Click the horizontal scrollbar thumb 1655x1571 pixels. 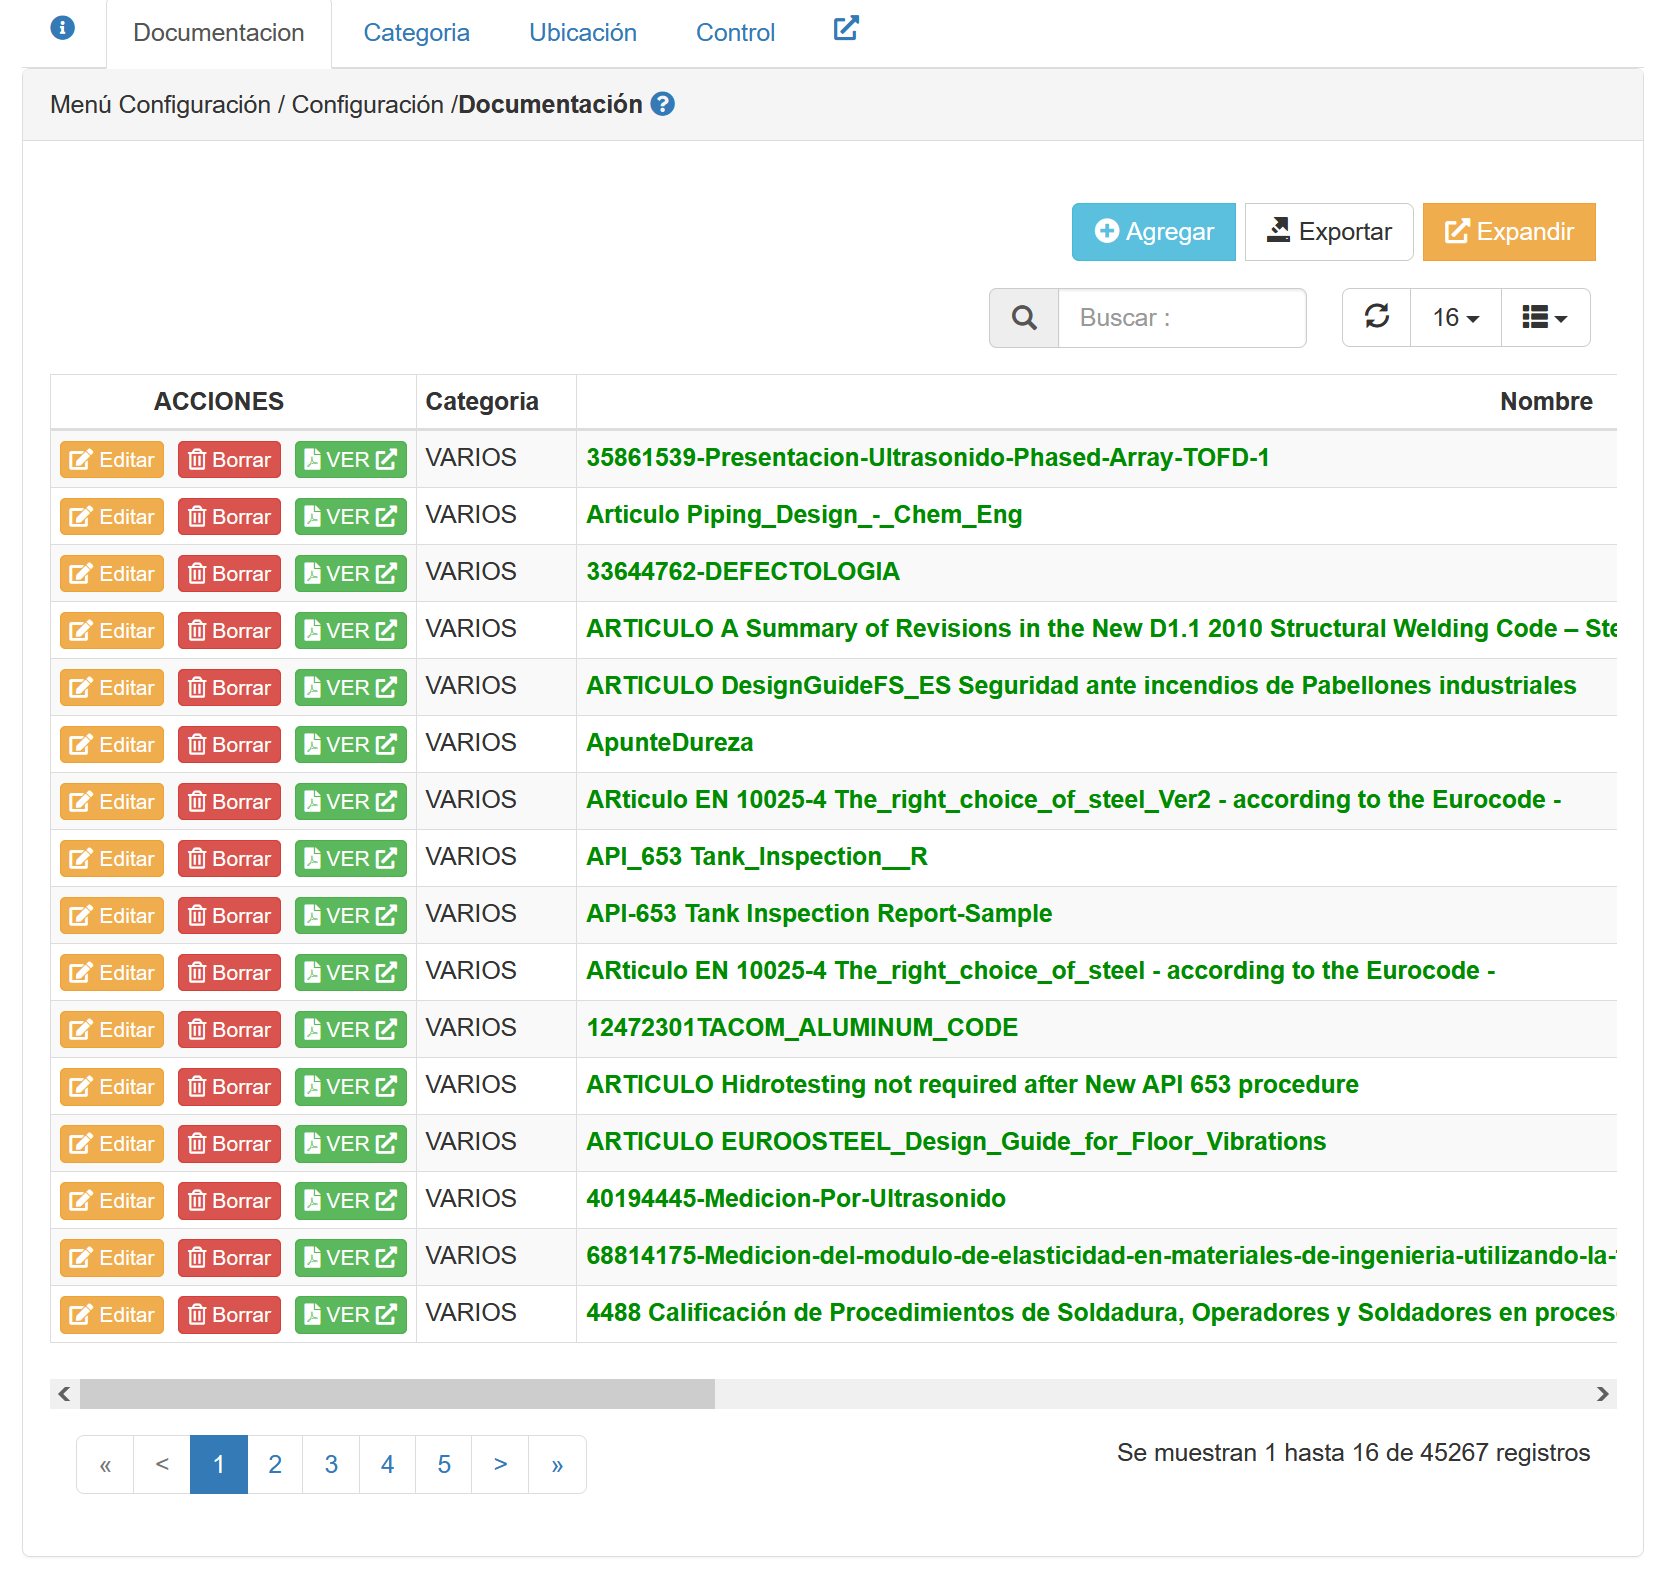pos(397,1394)
